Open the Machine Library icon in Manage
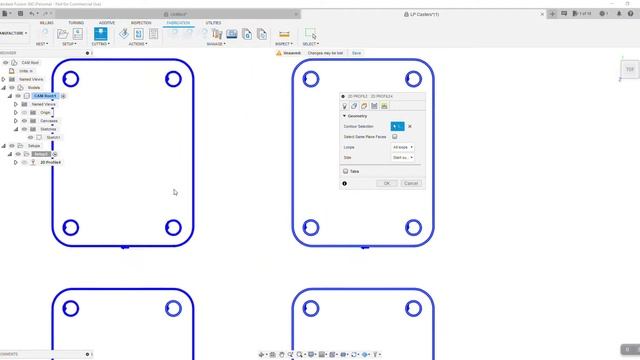This screenshot has width=640, height=360. pos(232,34)
